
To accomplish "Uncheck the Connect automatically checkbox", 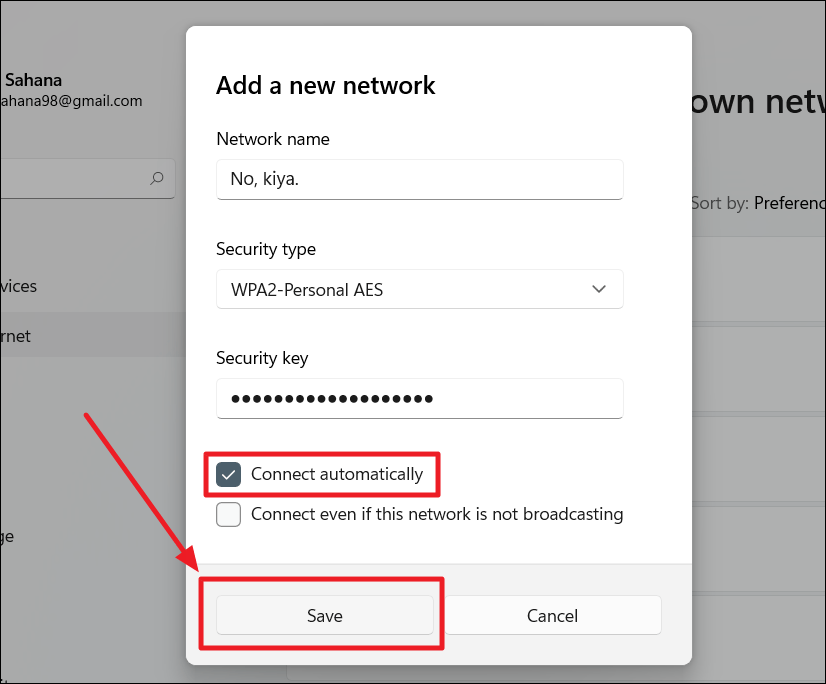I will [x=229, y=474].
